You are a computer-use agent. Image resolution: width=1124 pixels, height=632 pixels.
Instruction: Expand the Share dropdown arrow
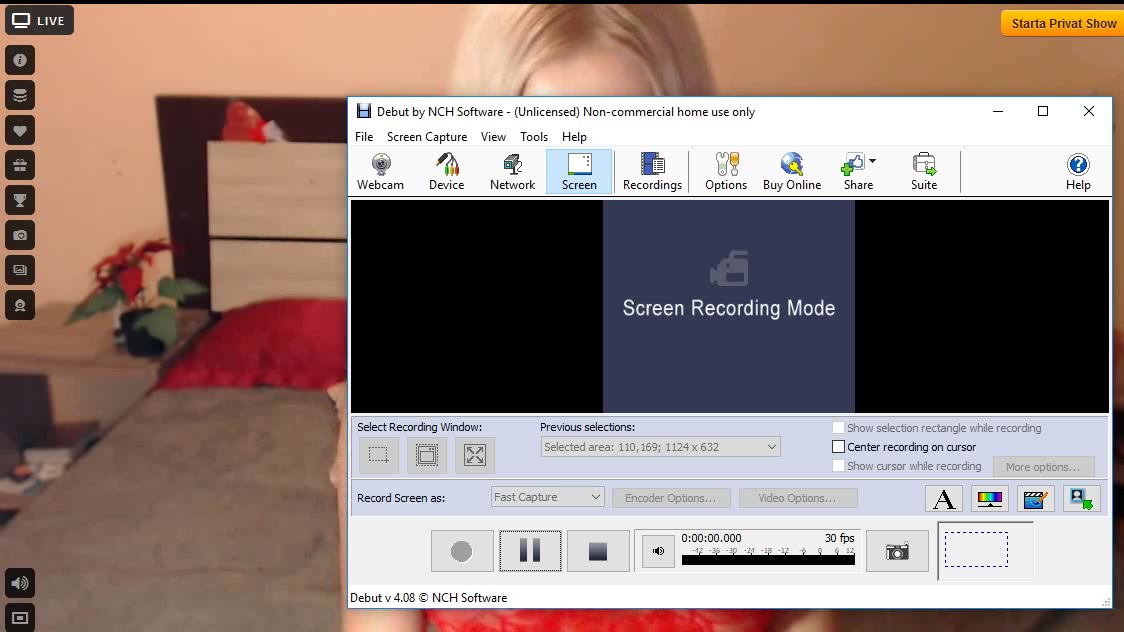click(872, 162)
